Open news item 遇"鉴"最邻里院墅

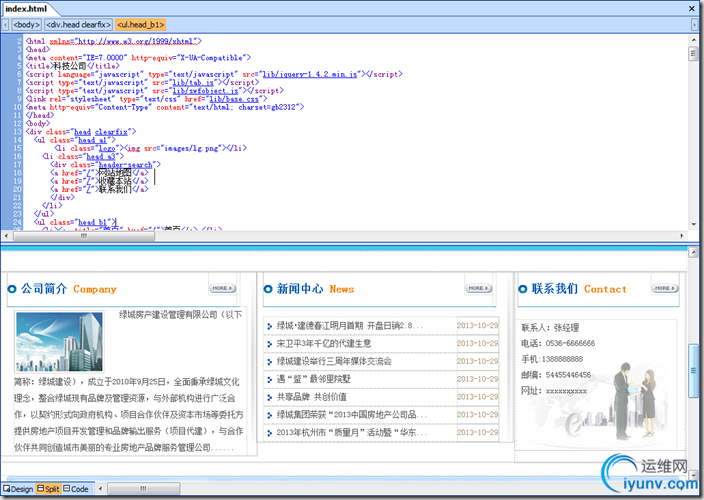click(313, 379)
